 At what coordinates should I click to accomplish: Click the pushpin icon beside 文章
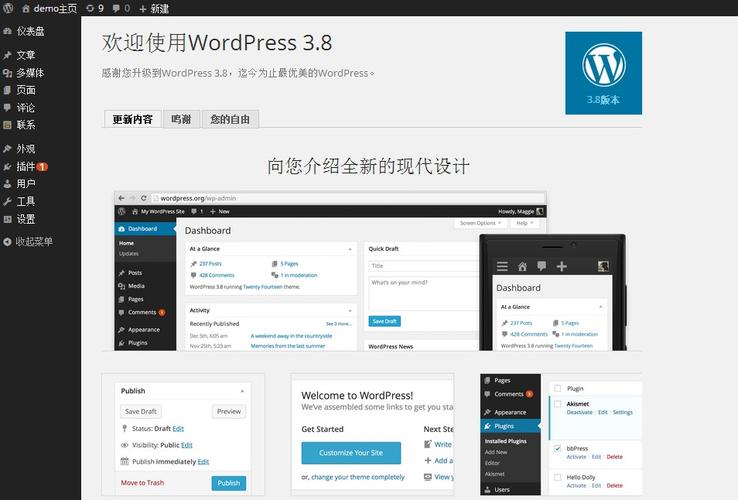(7, 55)
